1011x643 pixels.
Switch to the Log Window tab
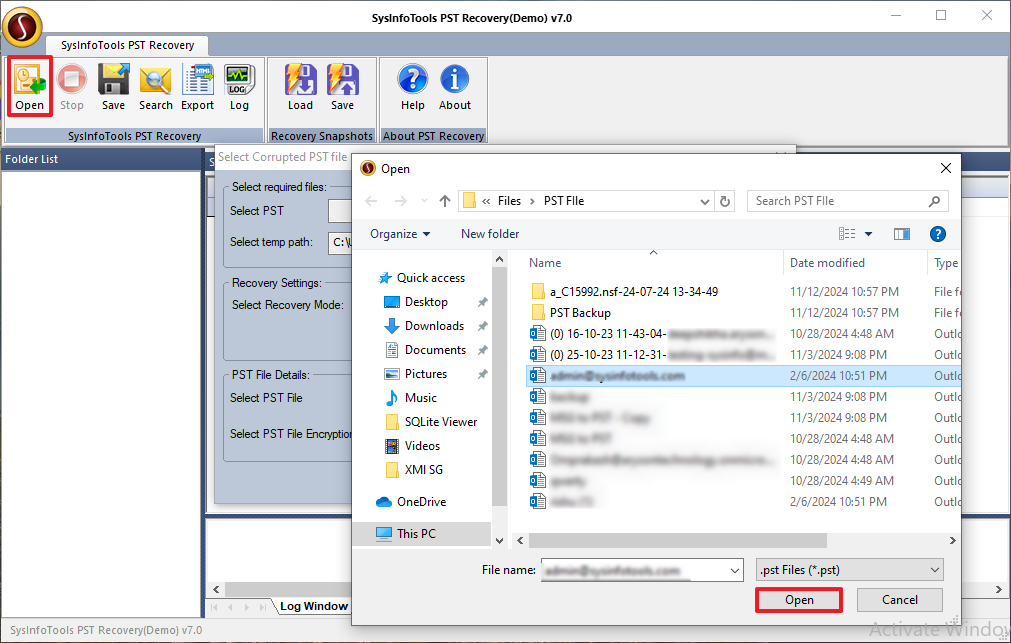[313, 606]
